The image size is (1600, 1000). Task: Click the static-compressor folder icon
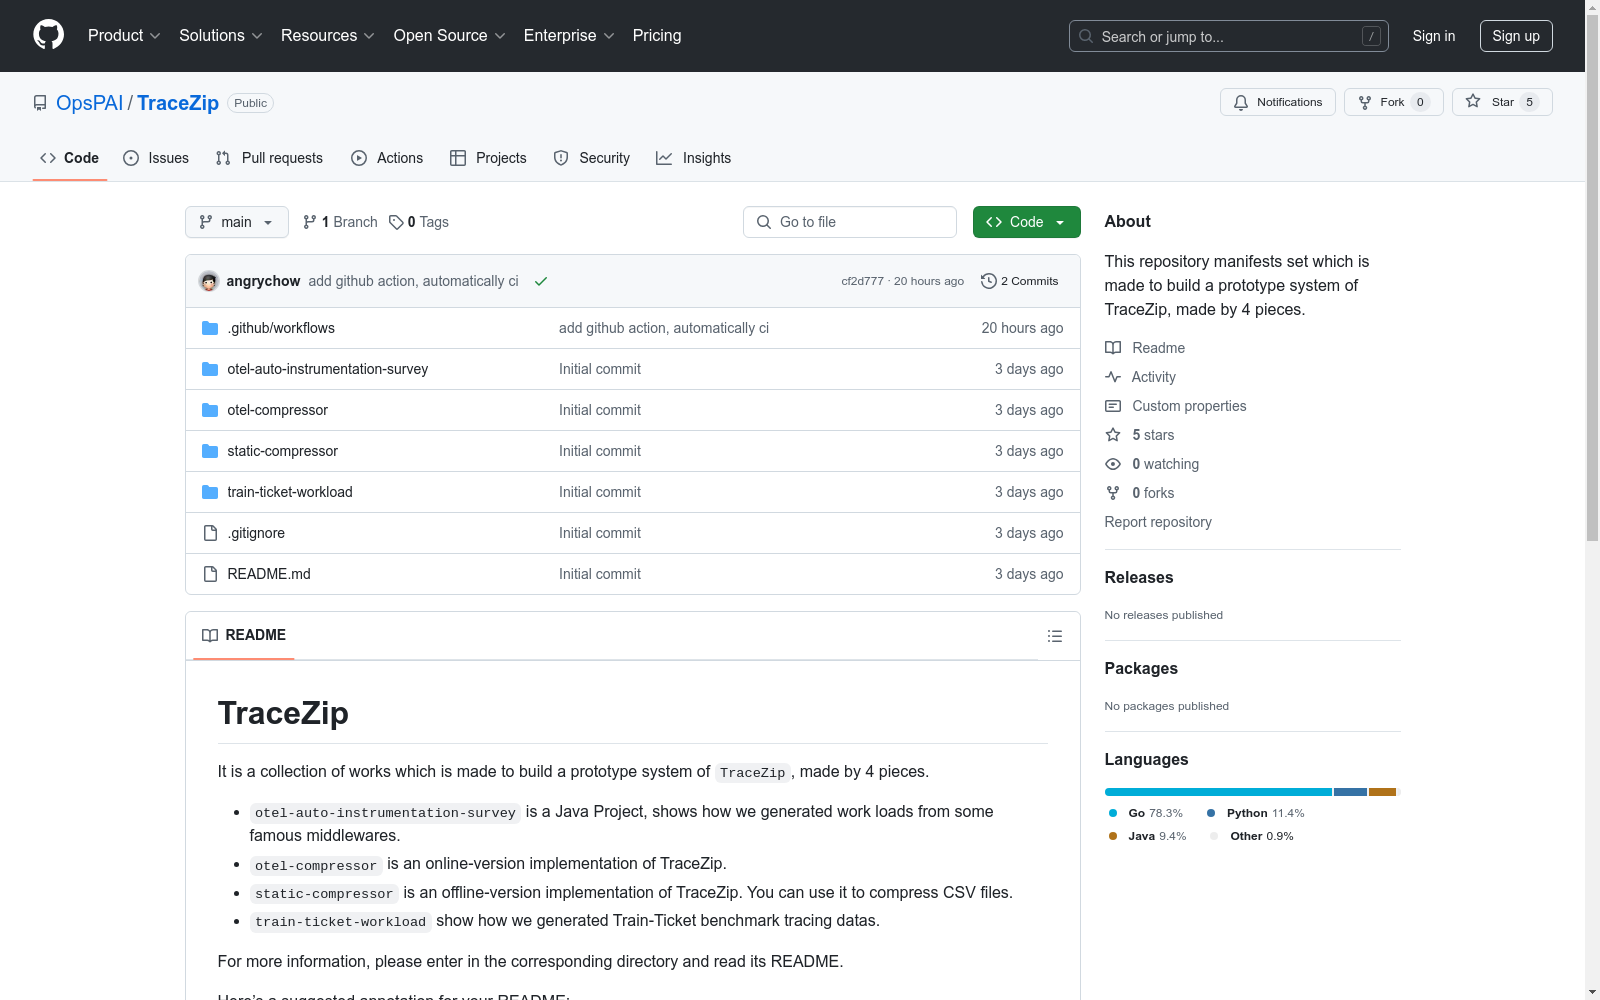pyautogui.click(x=210, y=451)
